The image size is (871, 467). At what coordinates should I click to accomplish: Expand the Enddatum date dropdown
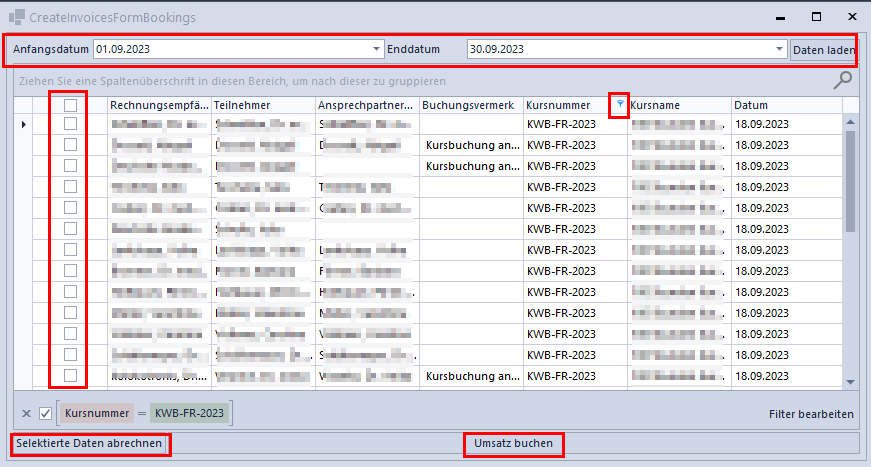point(779,49)
